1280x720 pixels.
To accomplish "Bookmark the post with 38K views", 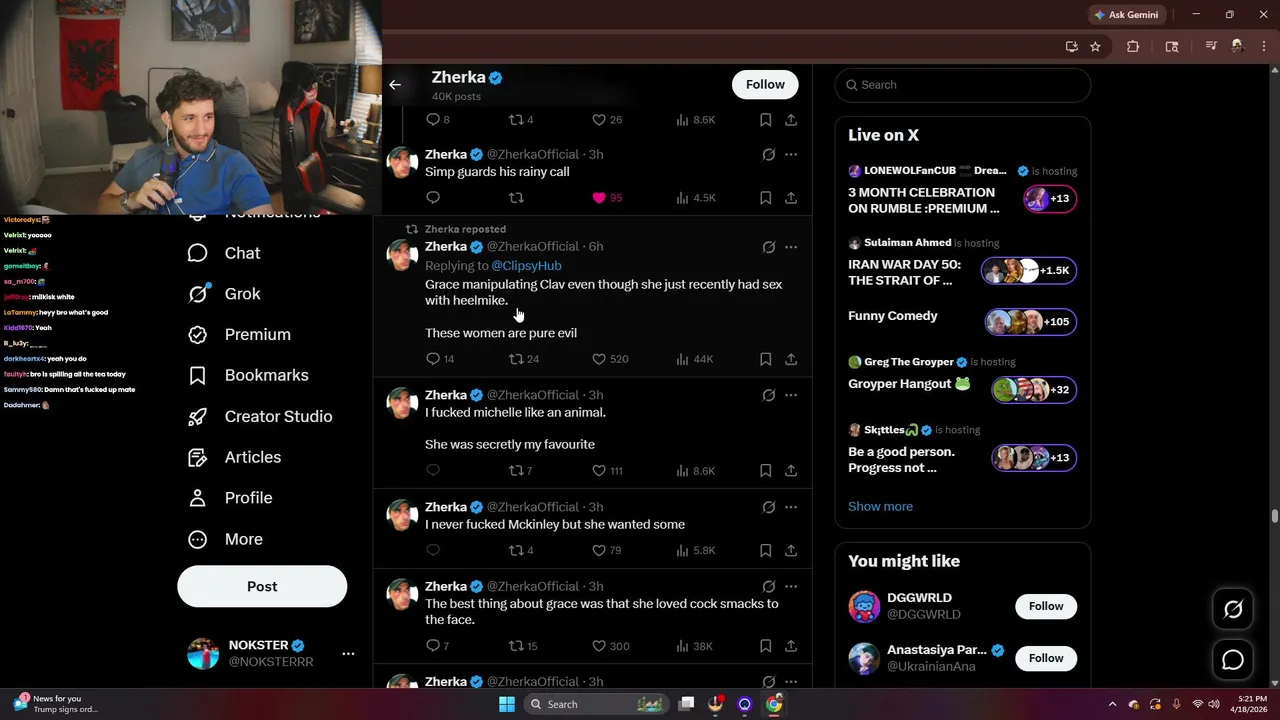I will [765, 646].
